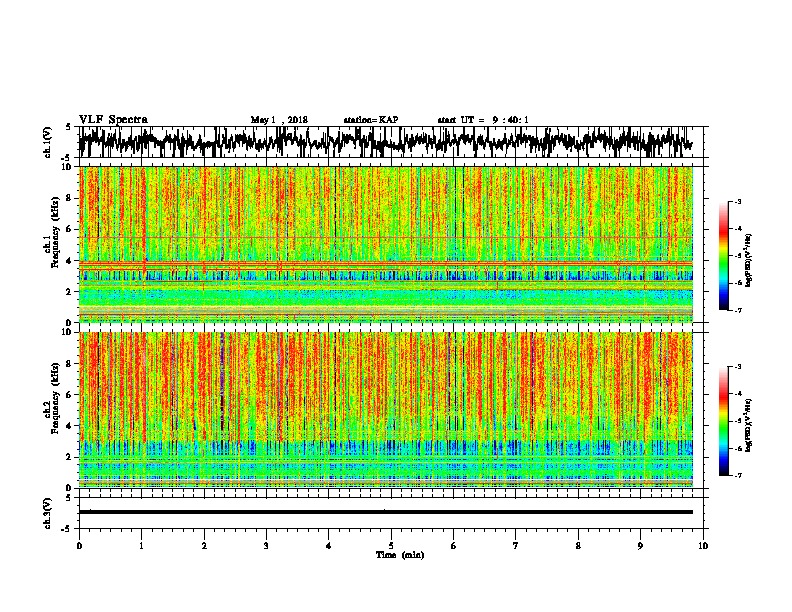Screen dimensions: 792x612
Task: Click the 'ch.3(V)' axis label
Action: pyautogui.click(x=48, y=513)
